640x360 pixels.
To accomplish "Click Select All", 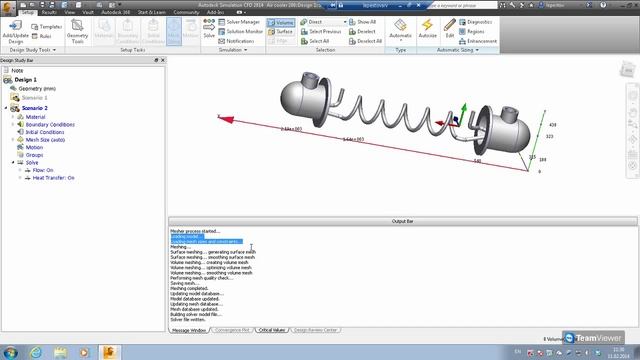I will [315, 41].
